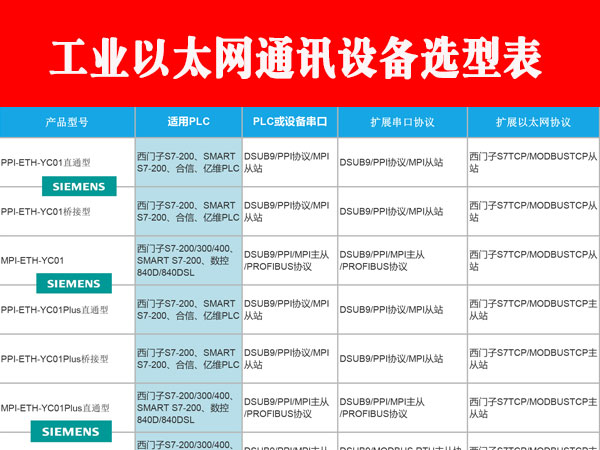Click 适用PLC cell in MPI-ETH-YC01Plus直通型 row

pyautogui.click(x=189, y=408)
